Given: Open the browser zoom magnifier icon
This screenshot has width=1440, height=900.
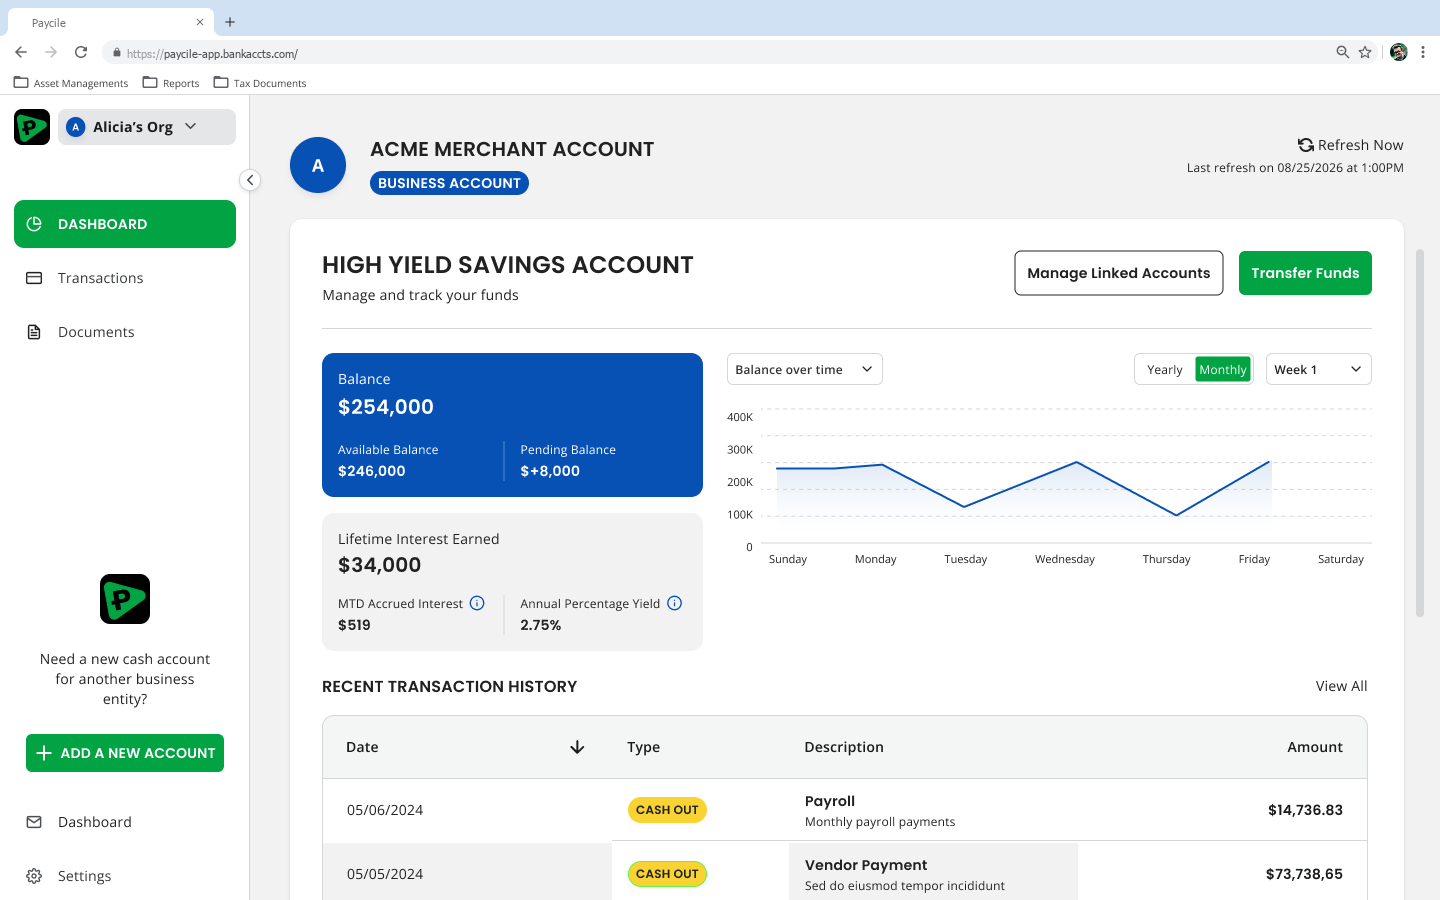Looking at the screenshot, I should 1343,53.
